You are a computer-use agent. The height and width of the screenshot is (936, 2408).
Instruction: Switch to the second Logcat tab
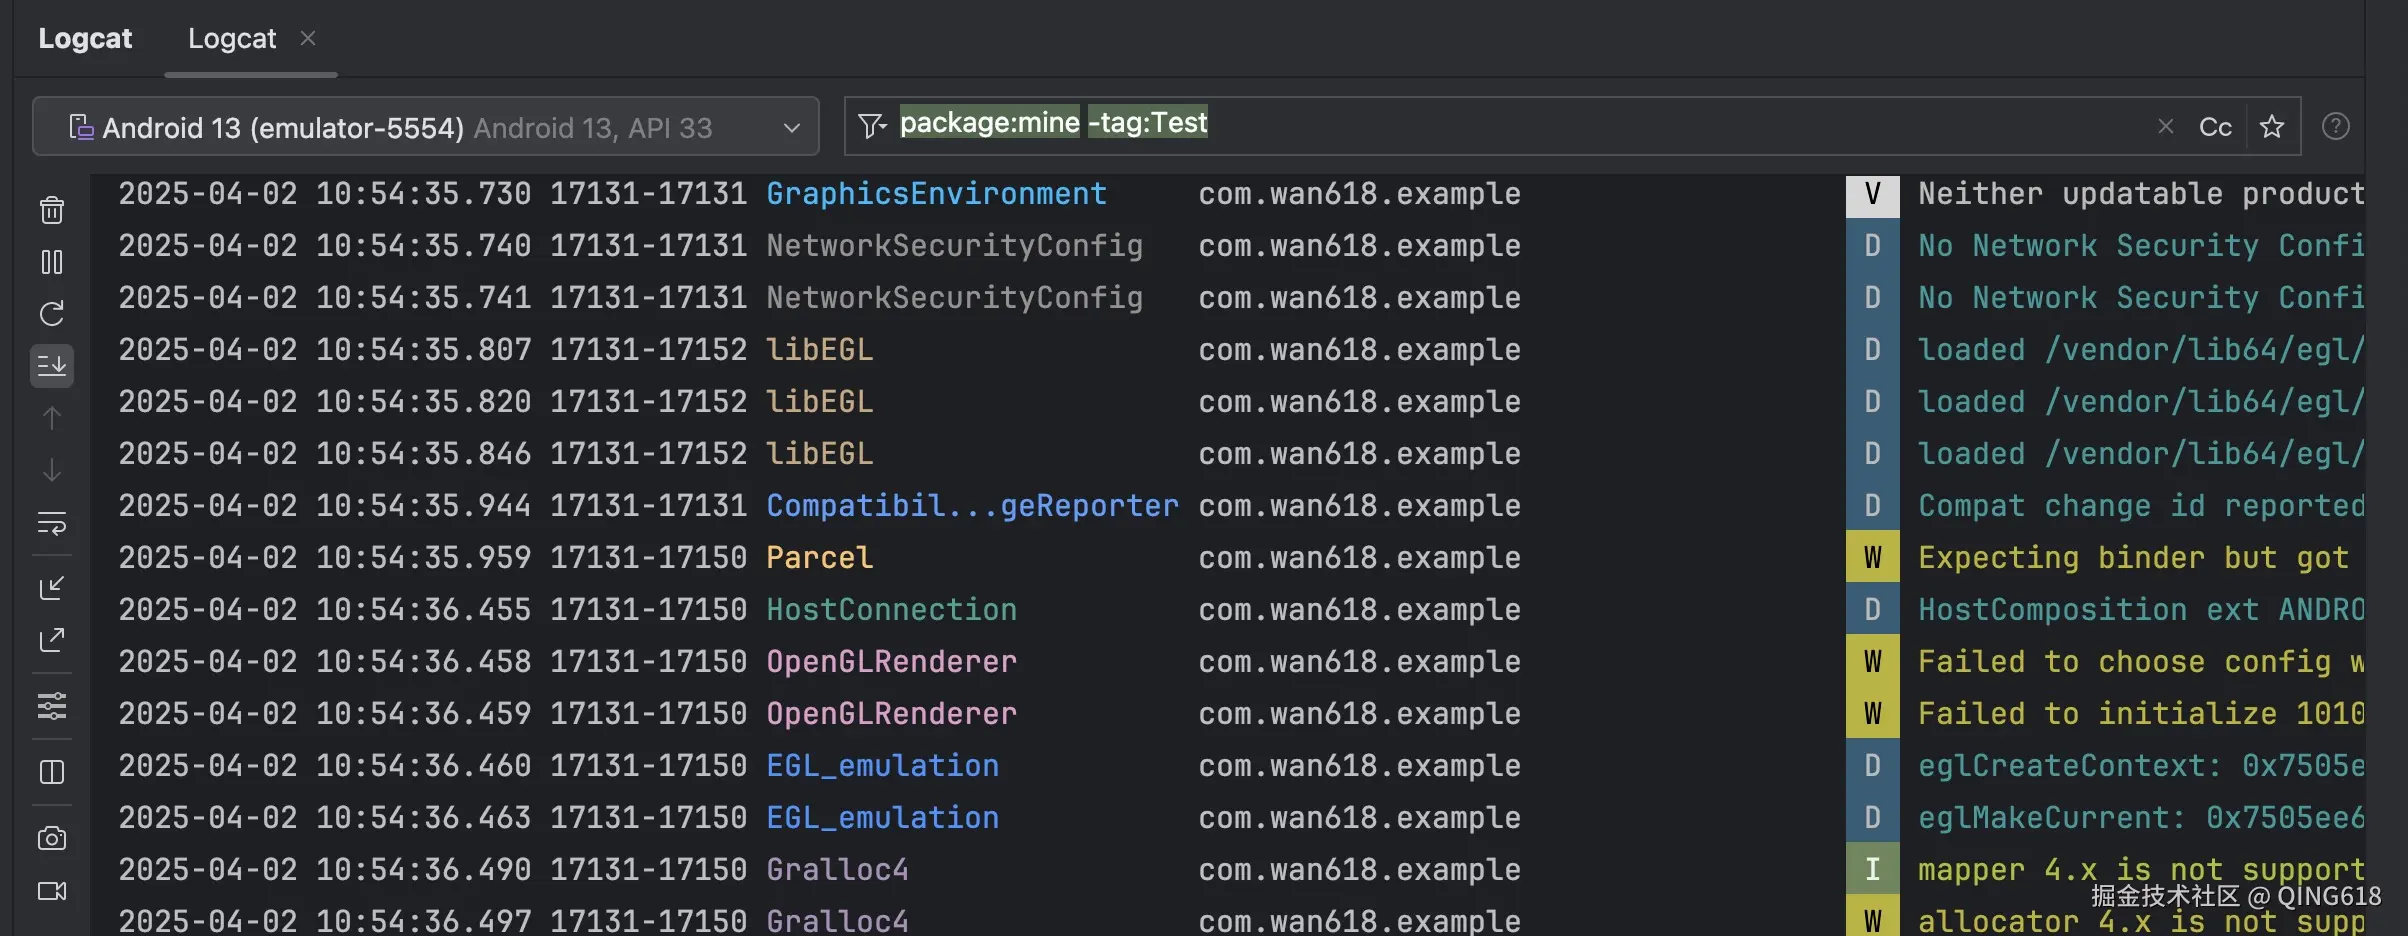coord(232,39)
